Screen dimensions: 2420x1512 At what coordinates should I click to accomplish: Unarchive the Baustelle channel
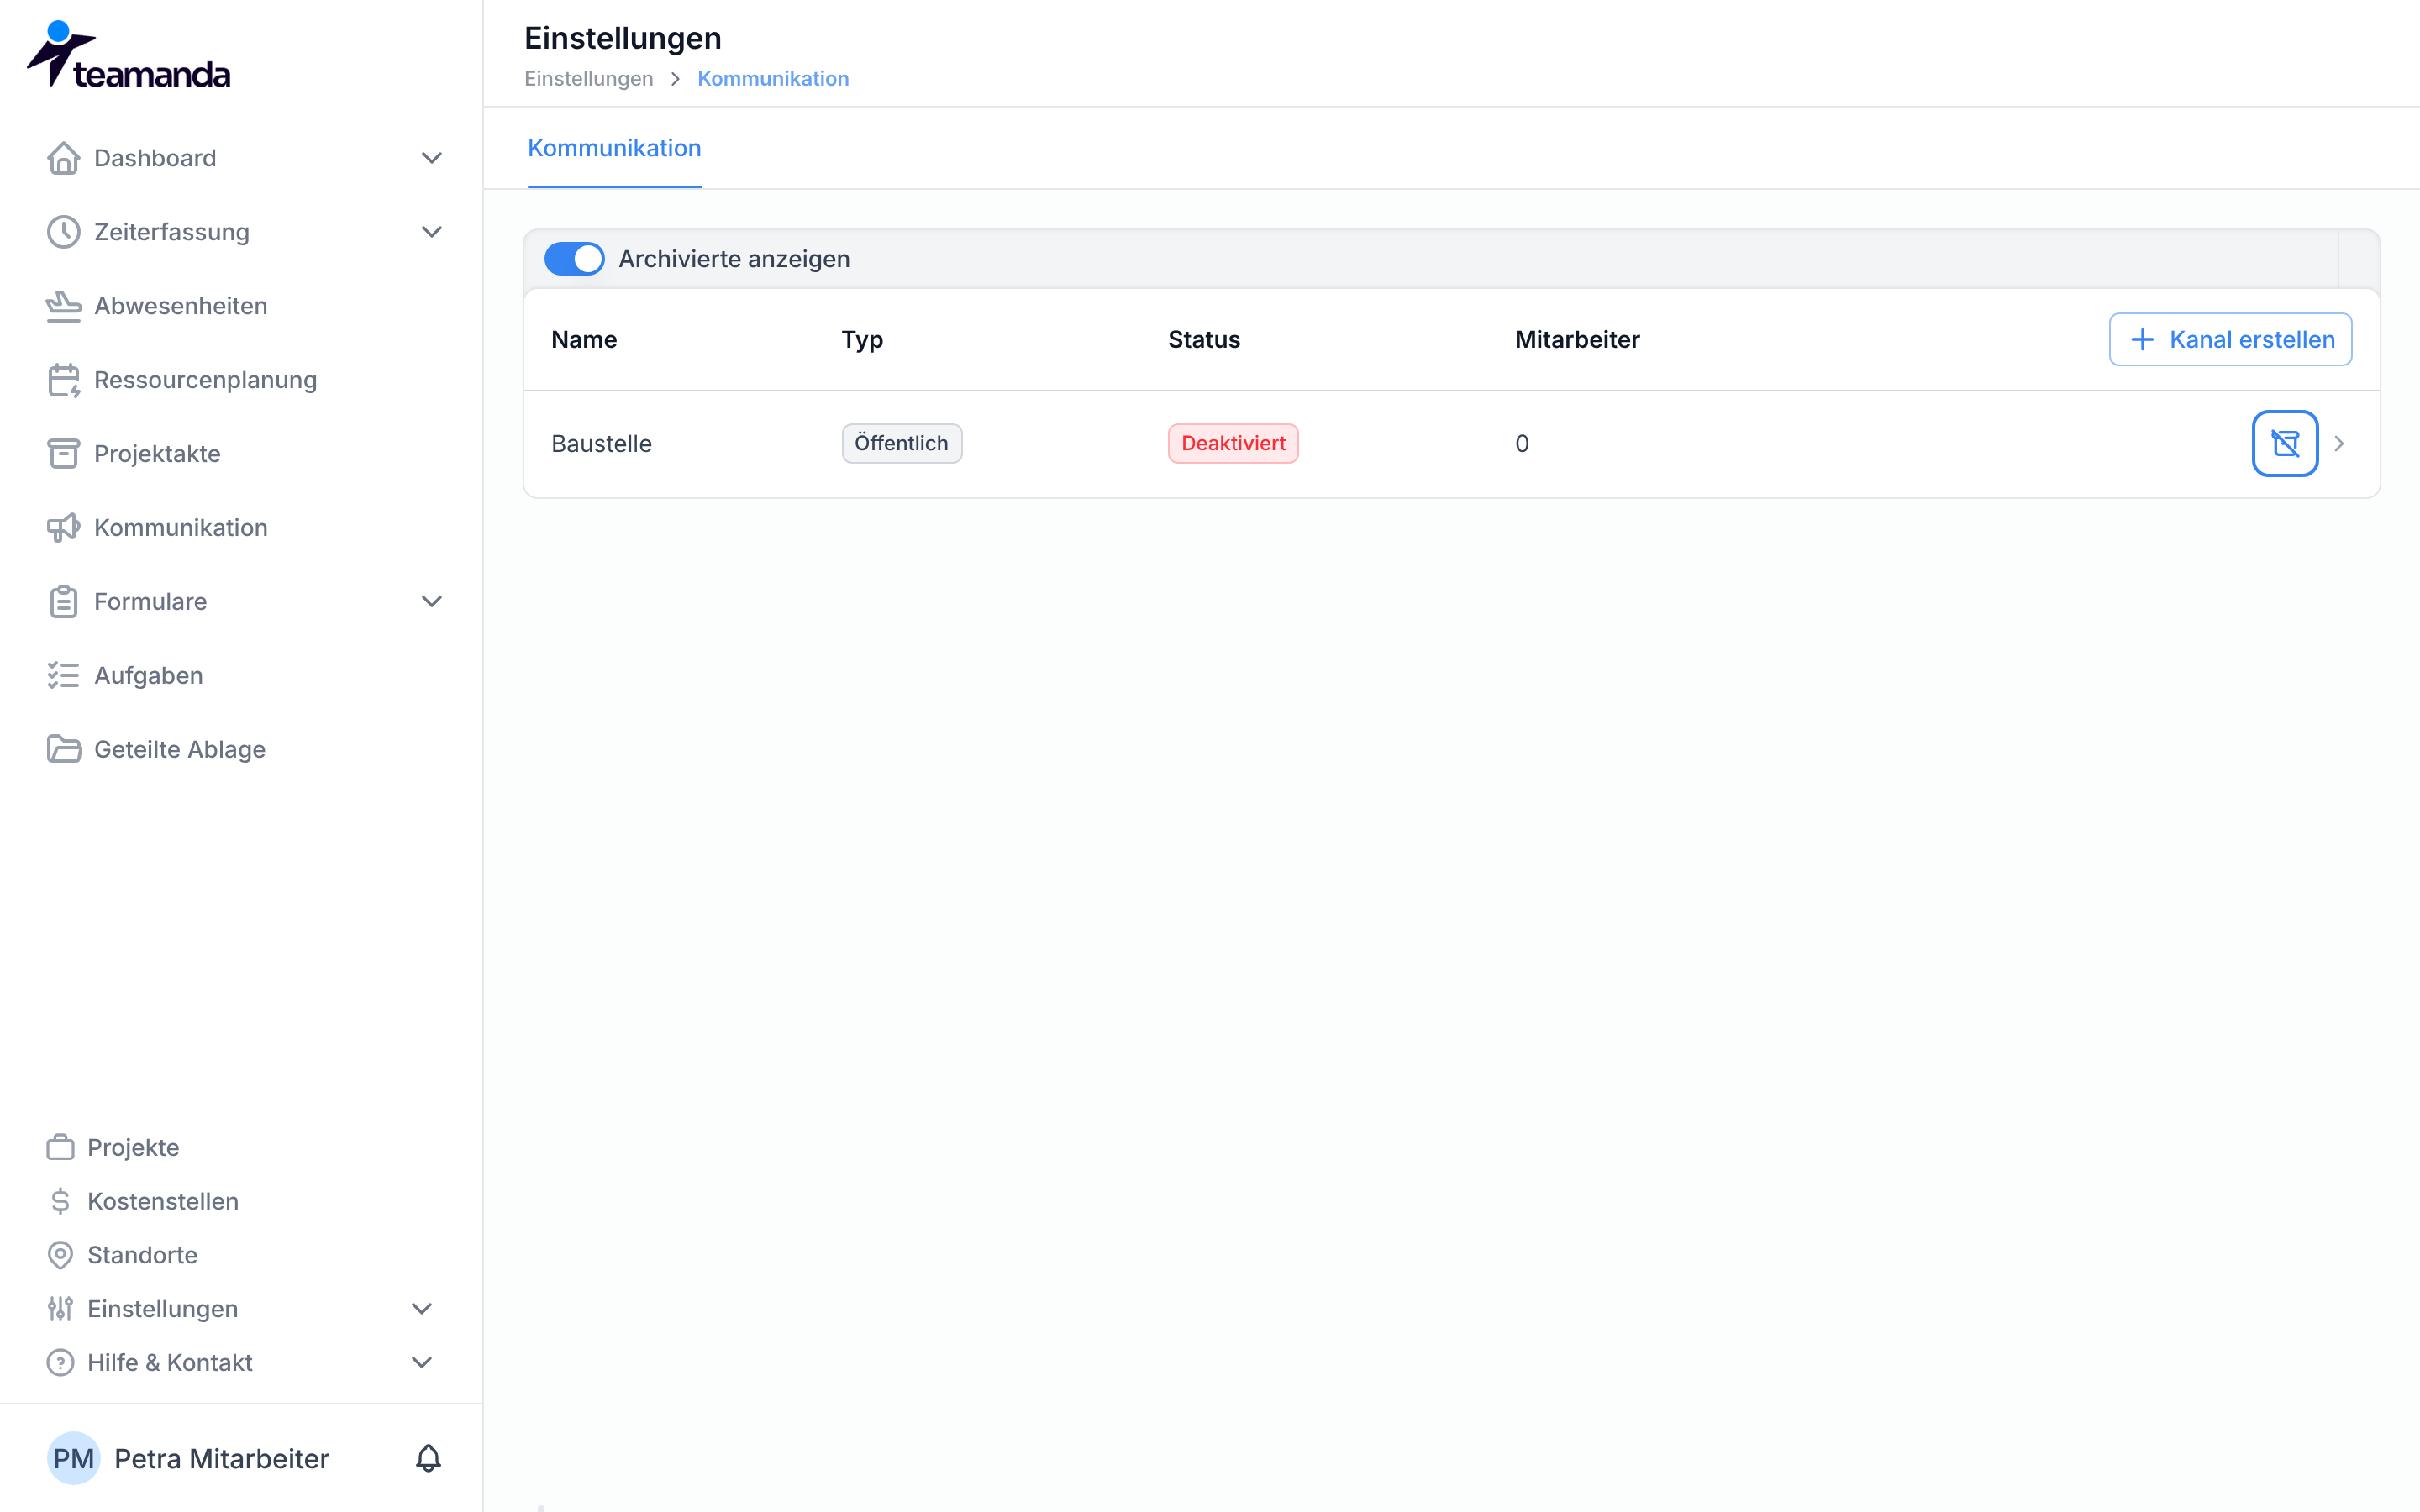tap(2285, 443)
